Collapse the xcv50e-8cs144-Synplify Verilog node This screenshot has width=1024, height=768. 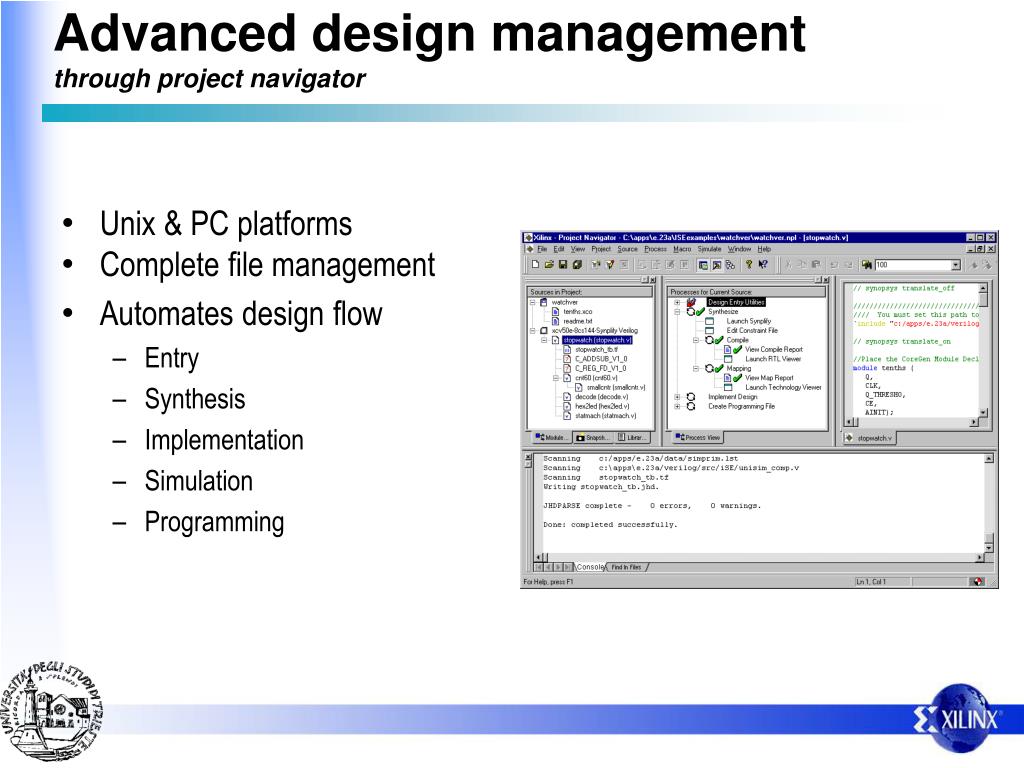(533, 330)
